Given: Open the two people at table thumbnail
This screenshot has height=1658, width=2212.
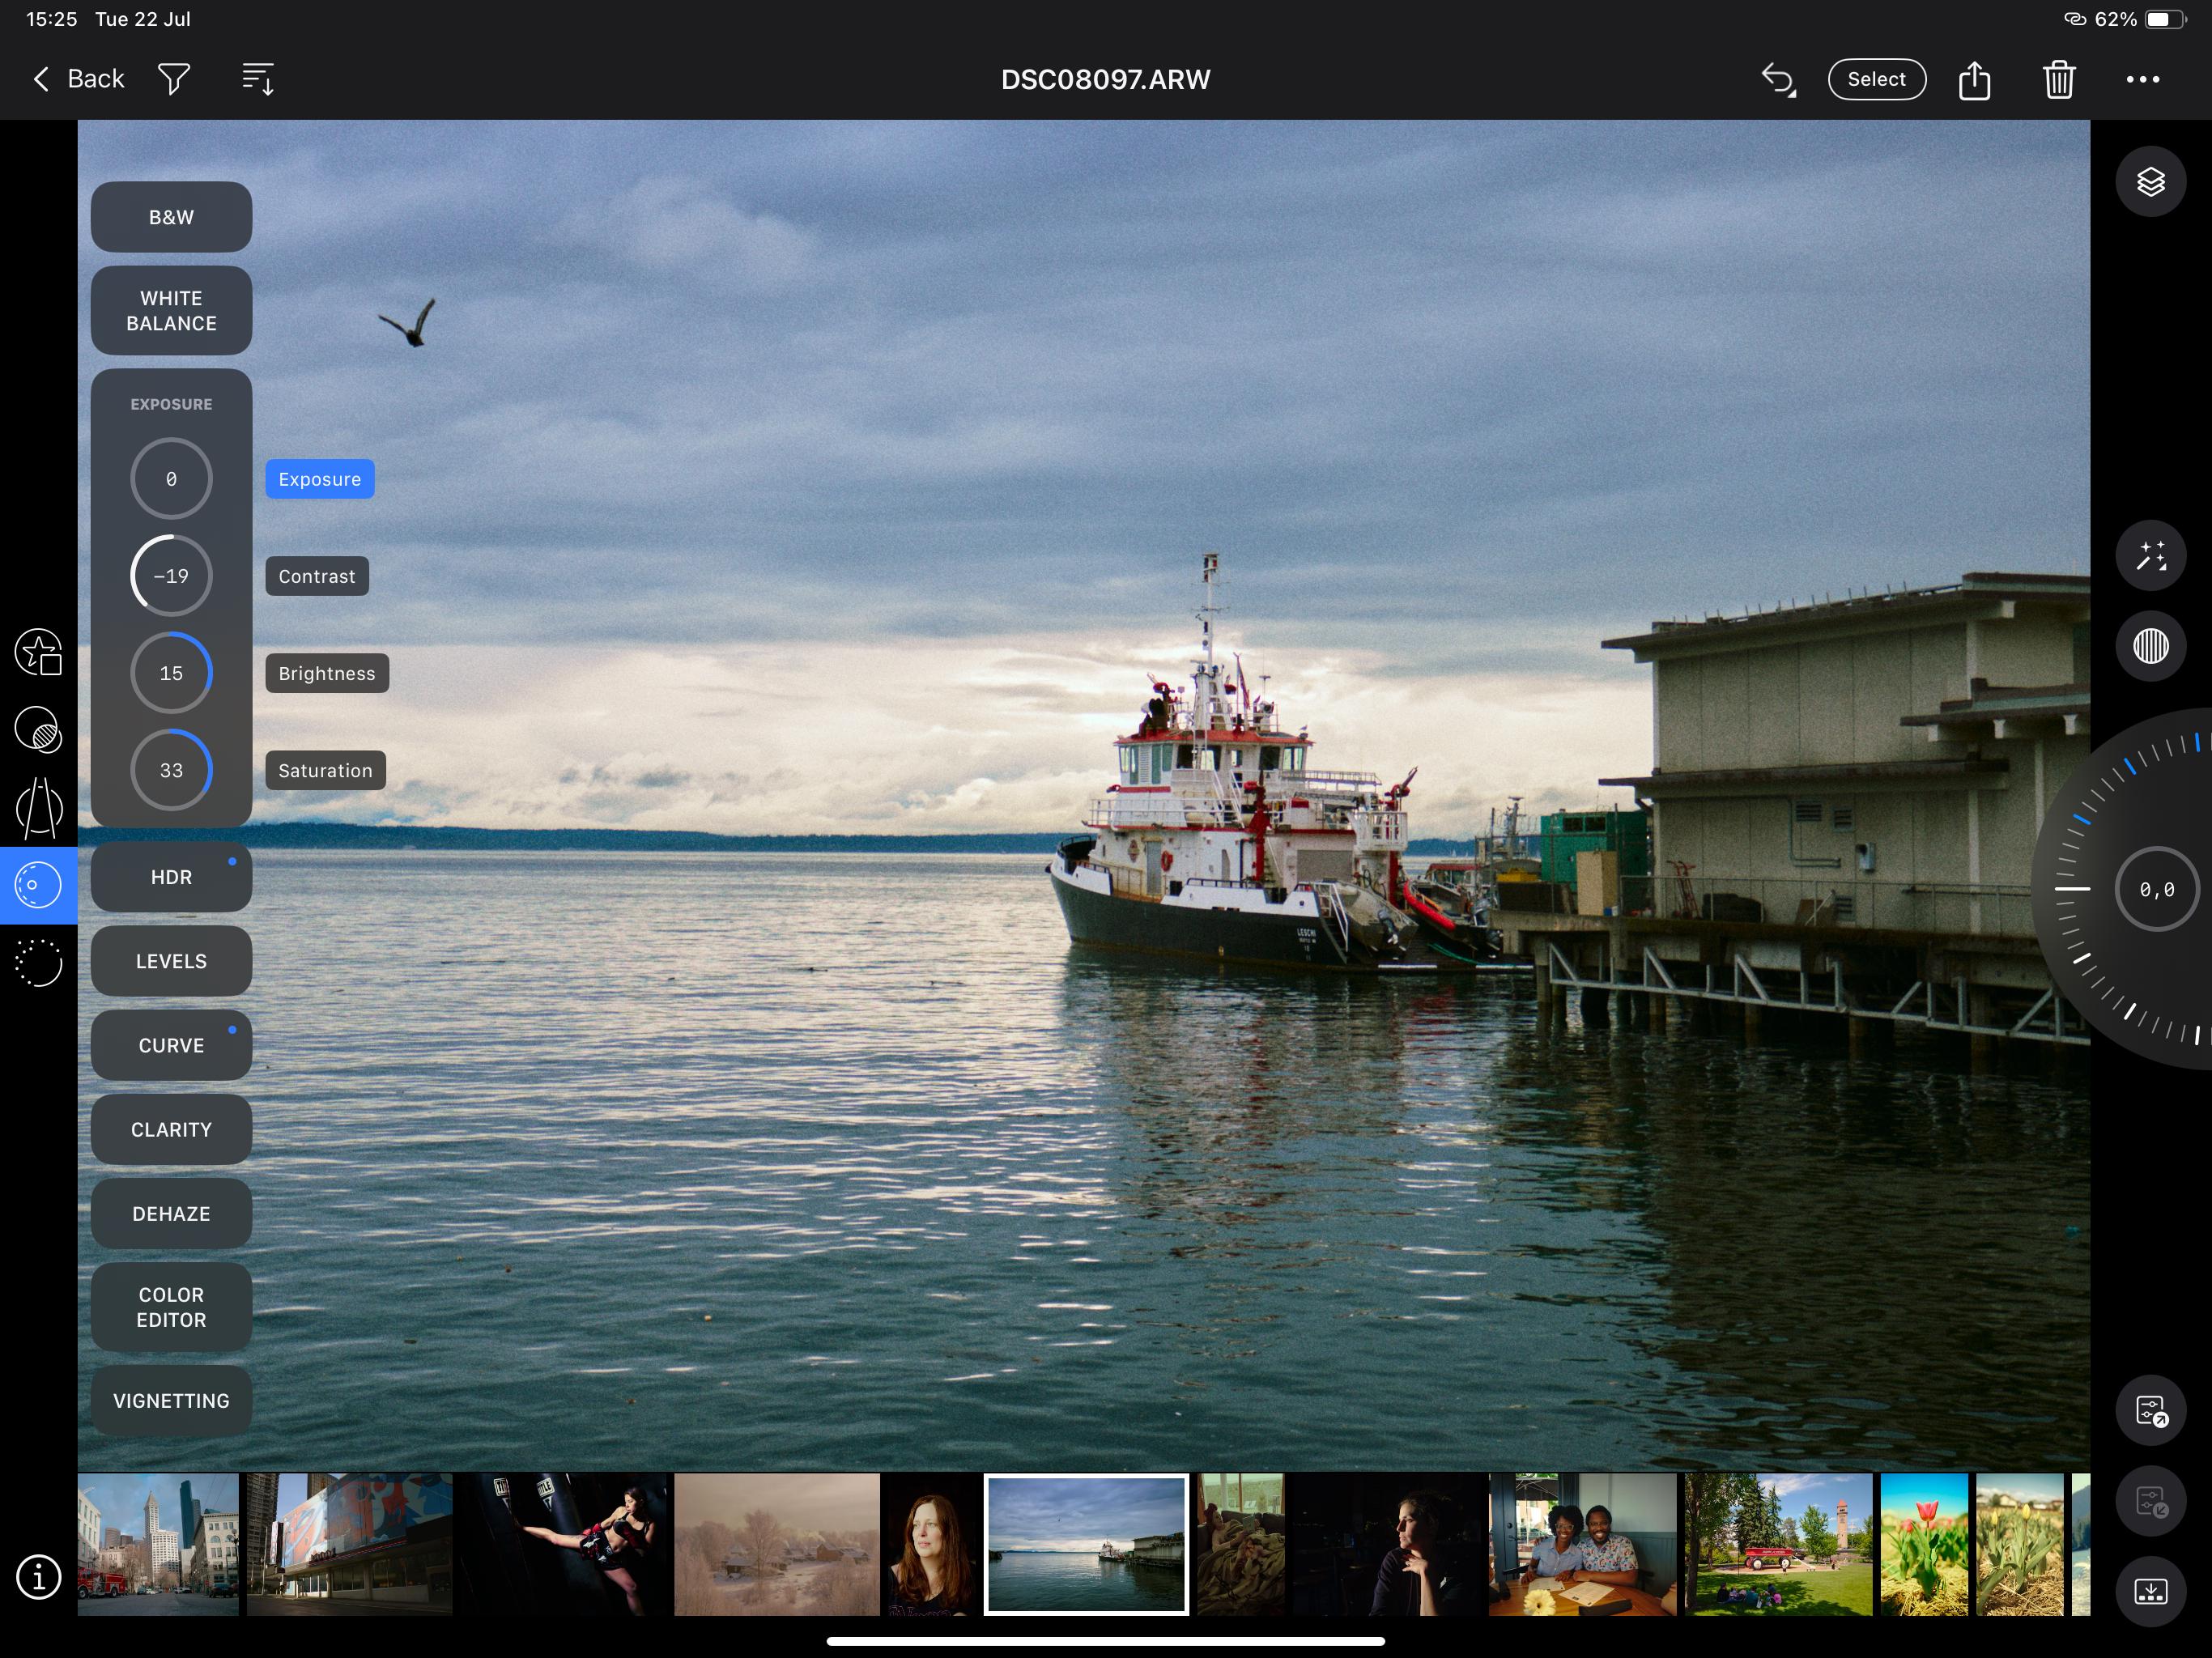Looking at the screenshot, I should 1583,1544.
